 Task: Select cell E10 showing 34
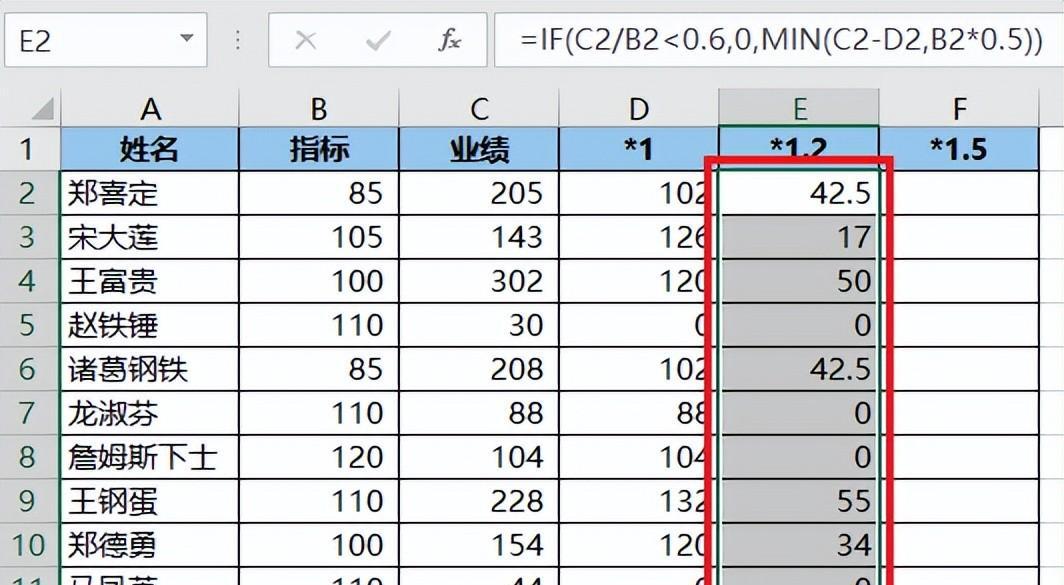[x=799, y=545]
